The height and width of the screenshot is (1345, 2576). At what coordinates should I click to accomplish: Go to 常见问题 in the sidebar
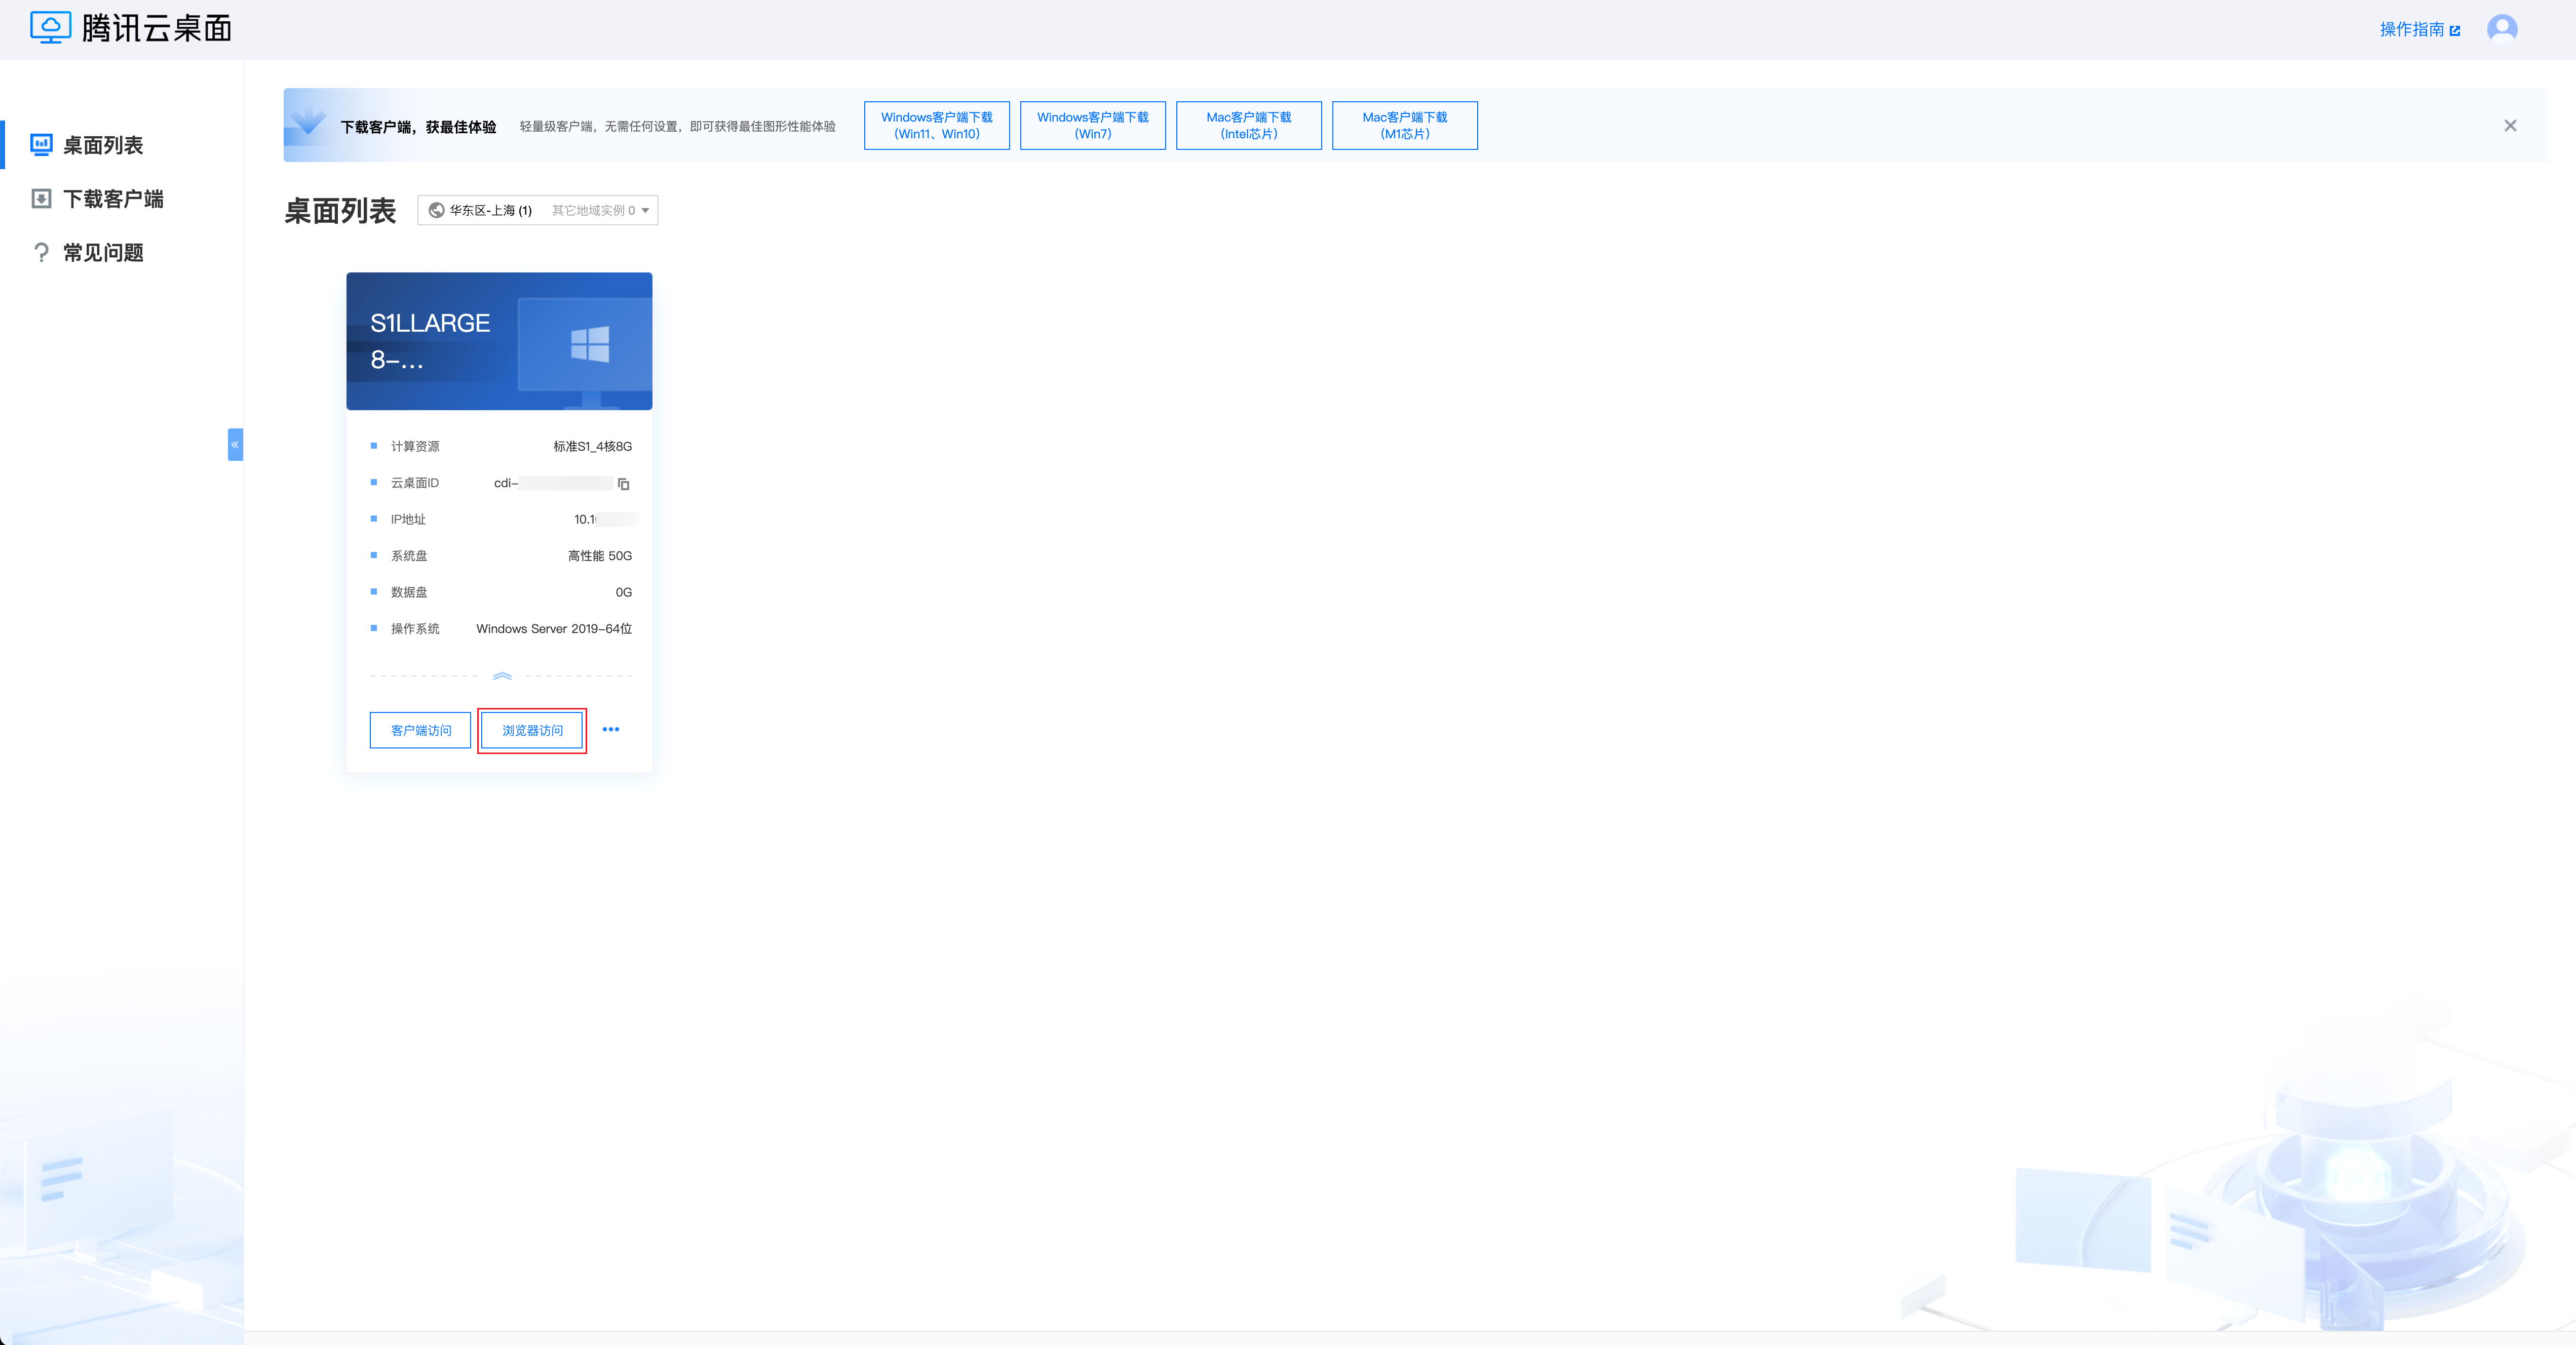point(103,253)
